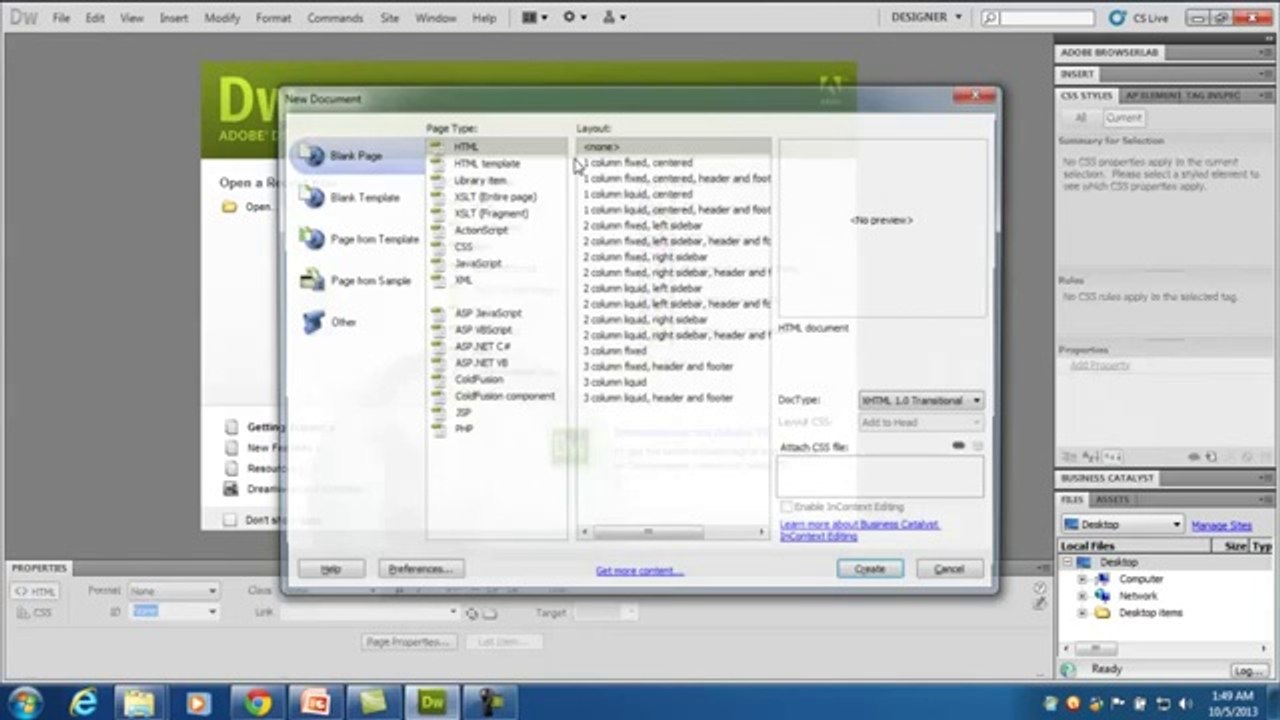
Task: Open the DocType dropdown
Action: pos(921,400)
